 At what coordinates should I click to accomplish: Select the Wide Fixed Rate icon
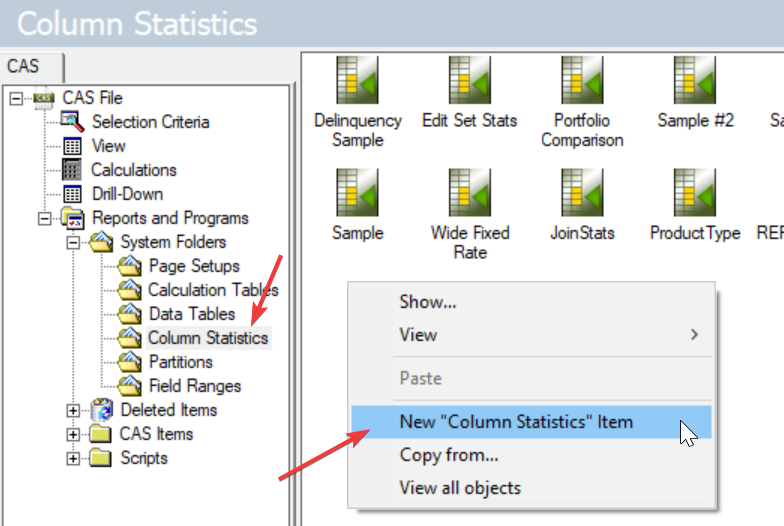point(469,194)
